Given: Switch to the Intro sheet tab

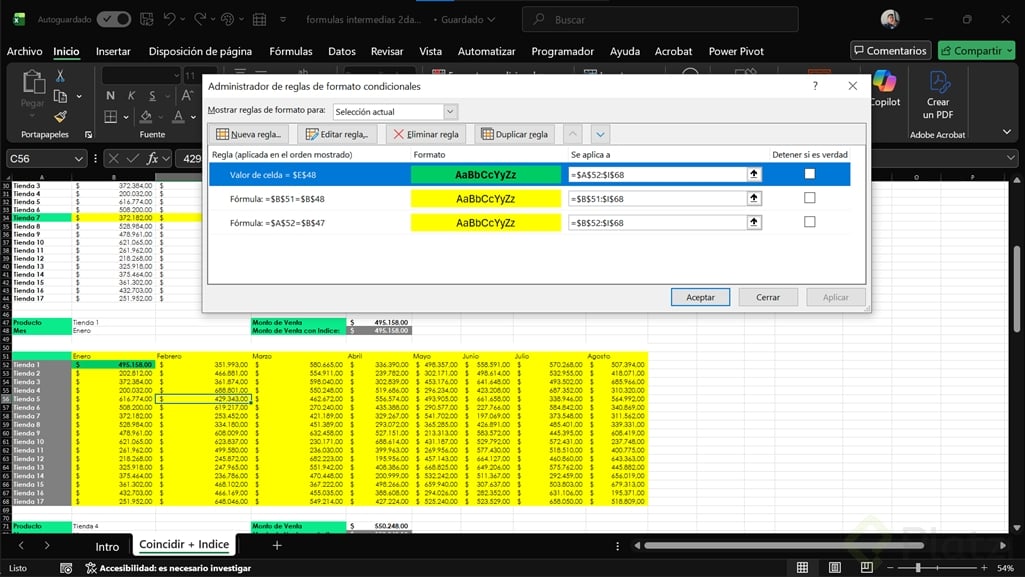Looking at the screenshot, I should 107,546.
